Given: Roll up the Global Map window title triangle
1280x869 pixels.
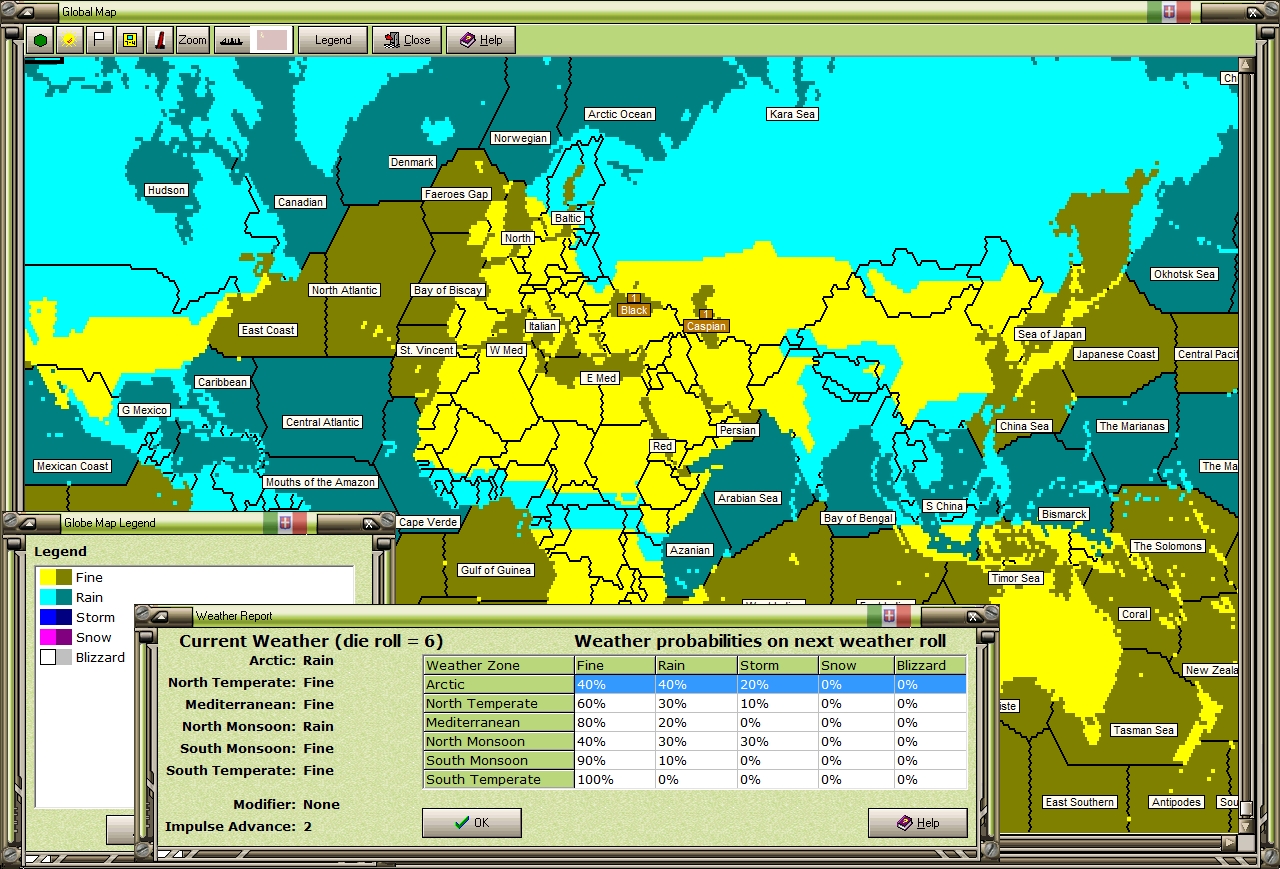Looking at the screenshot, I should 26,12.
